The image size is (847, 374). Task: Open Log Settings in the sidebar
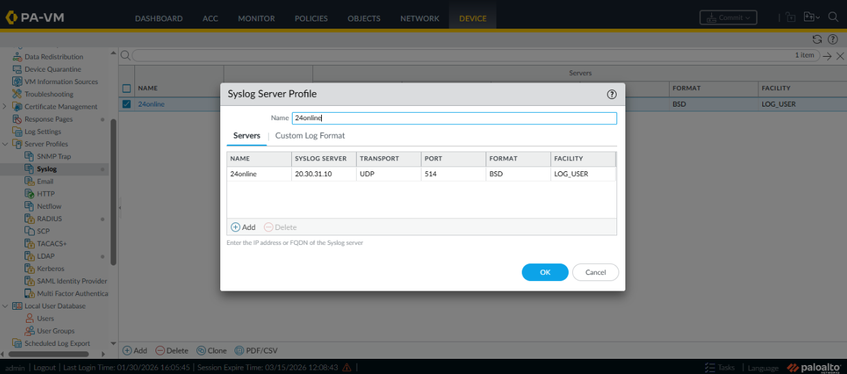click(x=43, y=131)
